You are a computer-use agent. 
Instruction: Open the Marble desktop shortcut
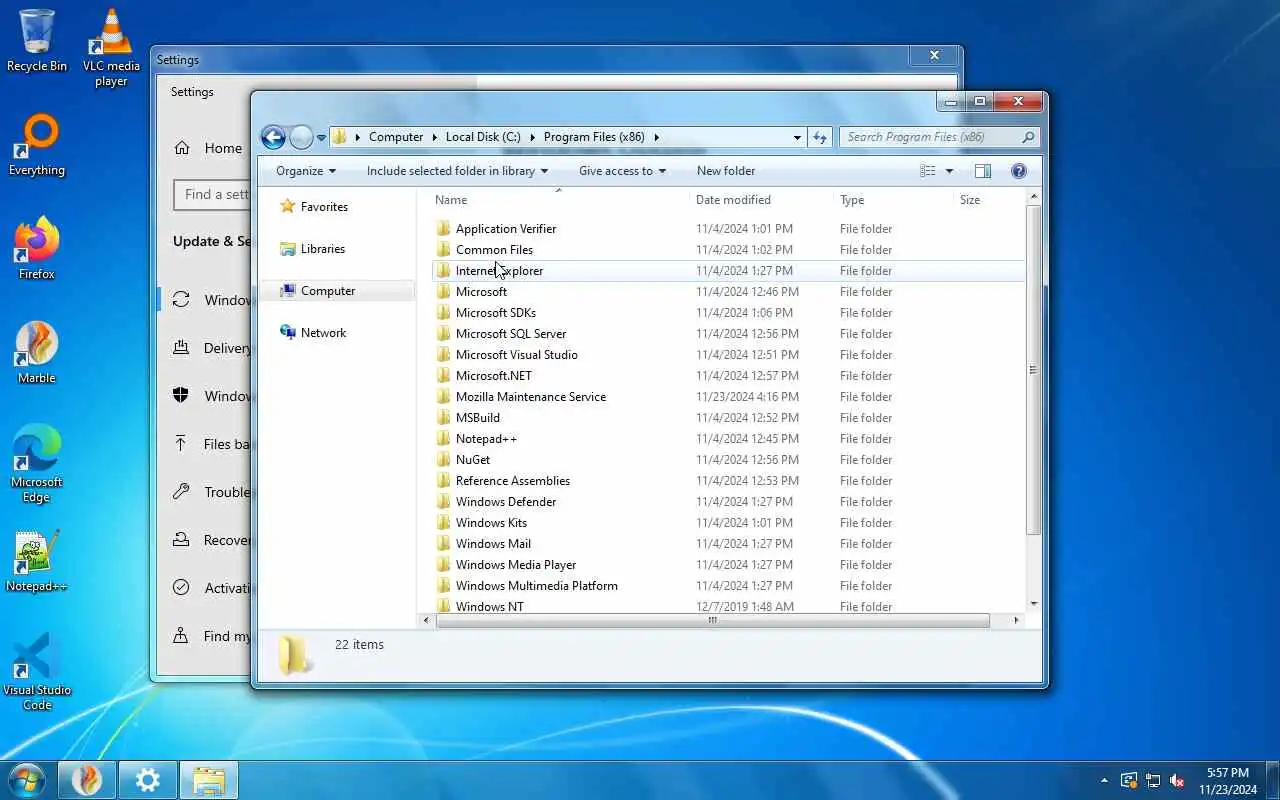tap(37, 352)
